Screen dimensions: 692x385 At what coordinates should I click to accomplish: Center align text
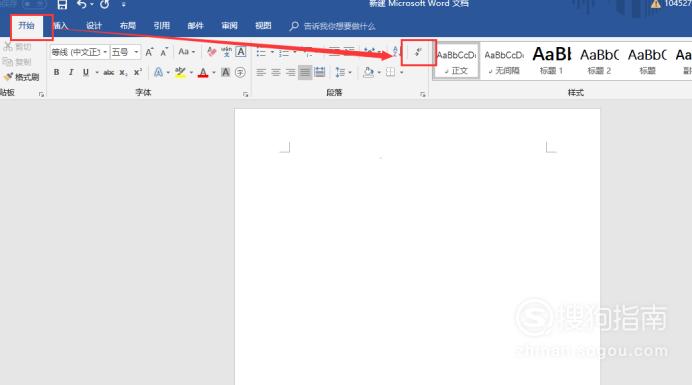[x=276, y=72]
